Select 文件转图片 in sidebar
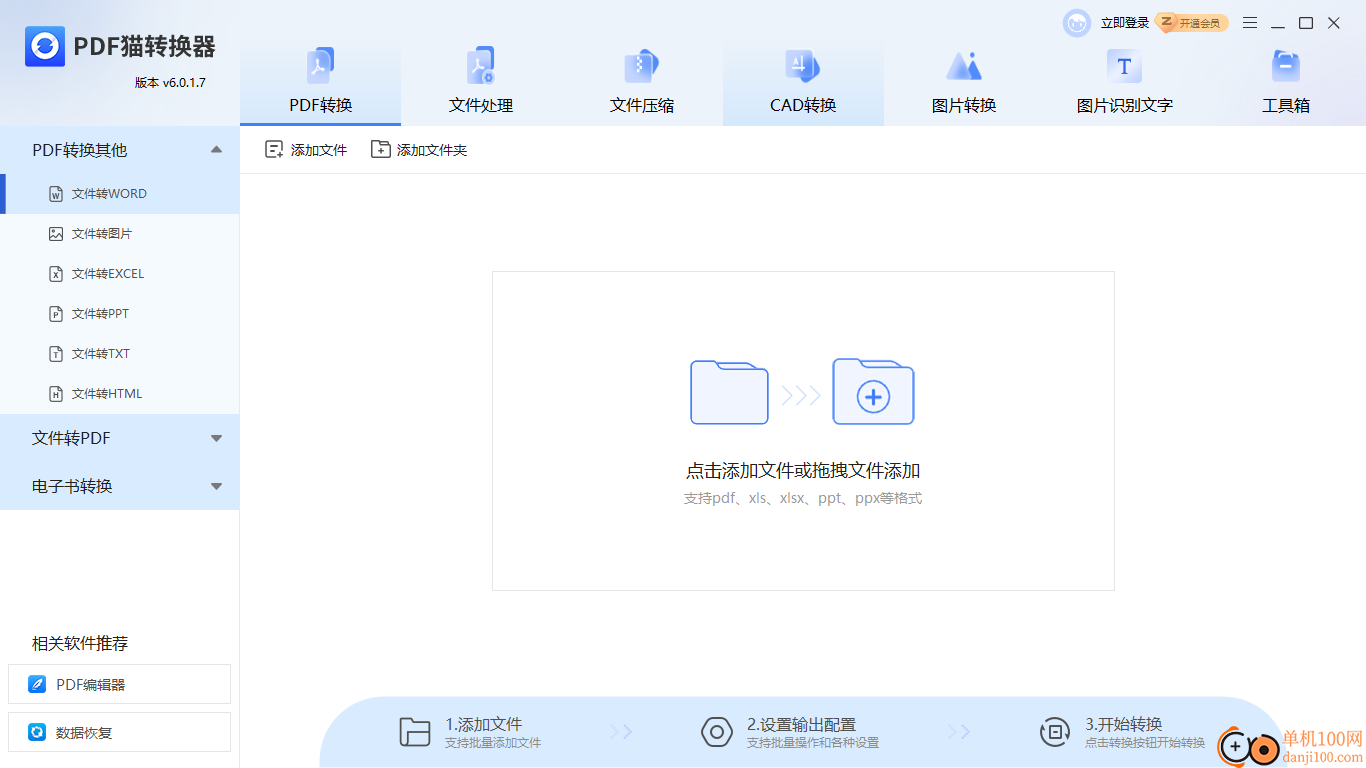The height and width of the screenshot is (768, 1366). click(x=120, y=234)
